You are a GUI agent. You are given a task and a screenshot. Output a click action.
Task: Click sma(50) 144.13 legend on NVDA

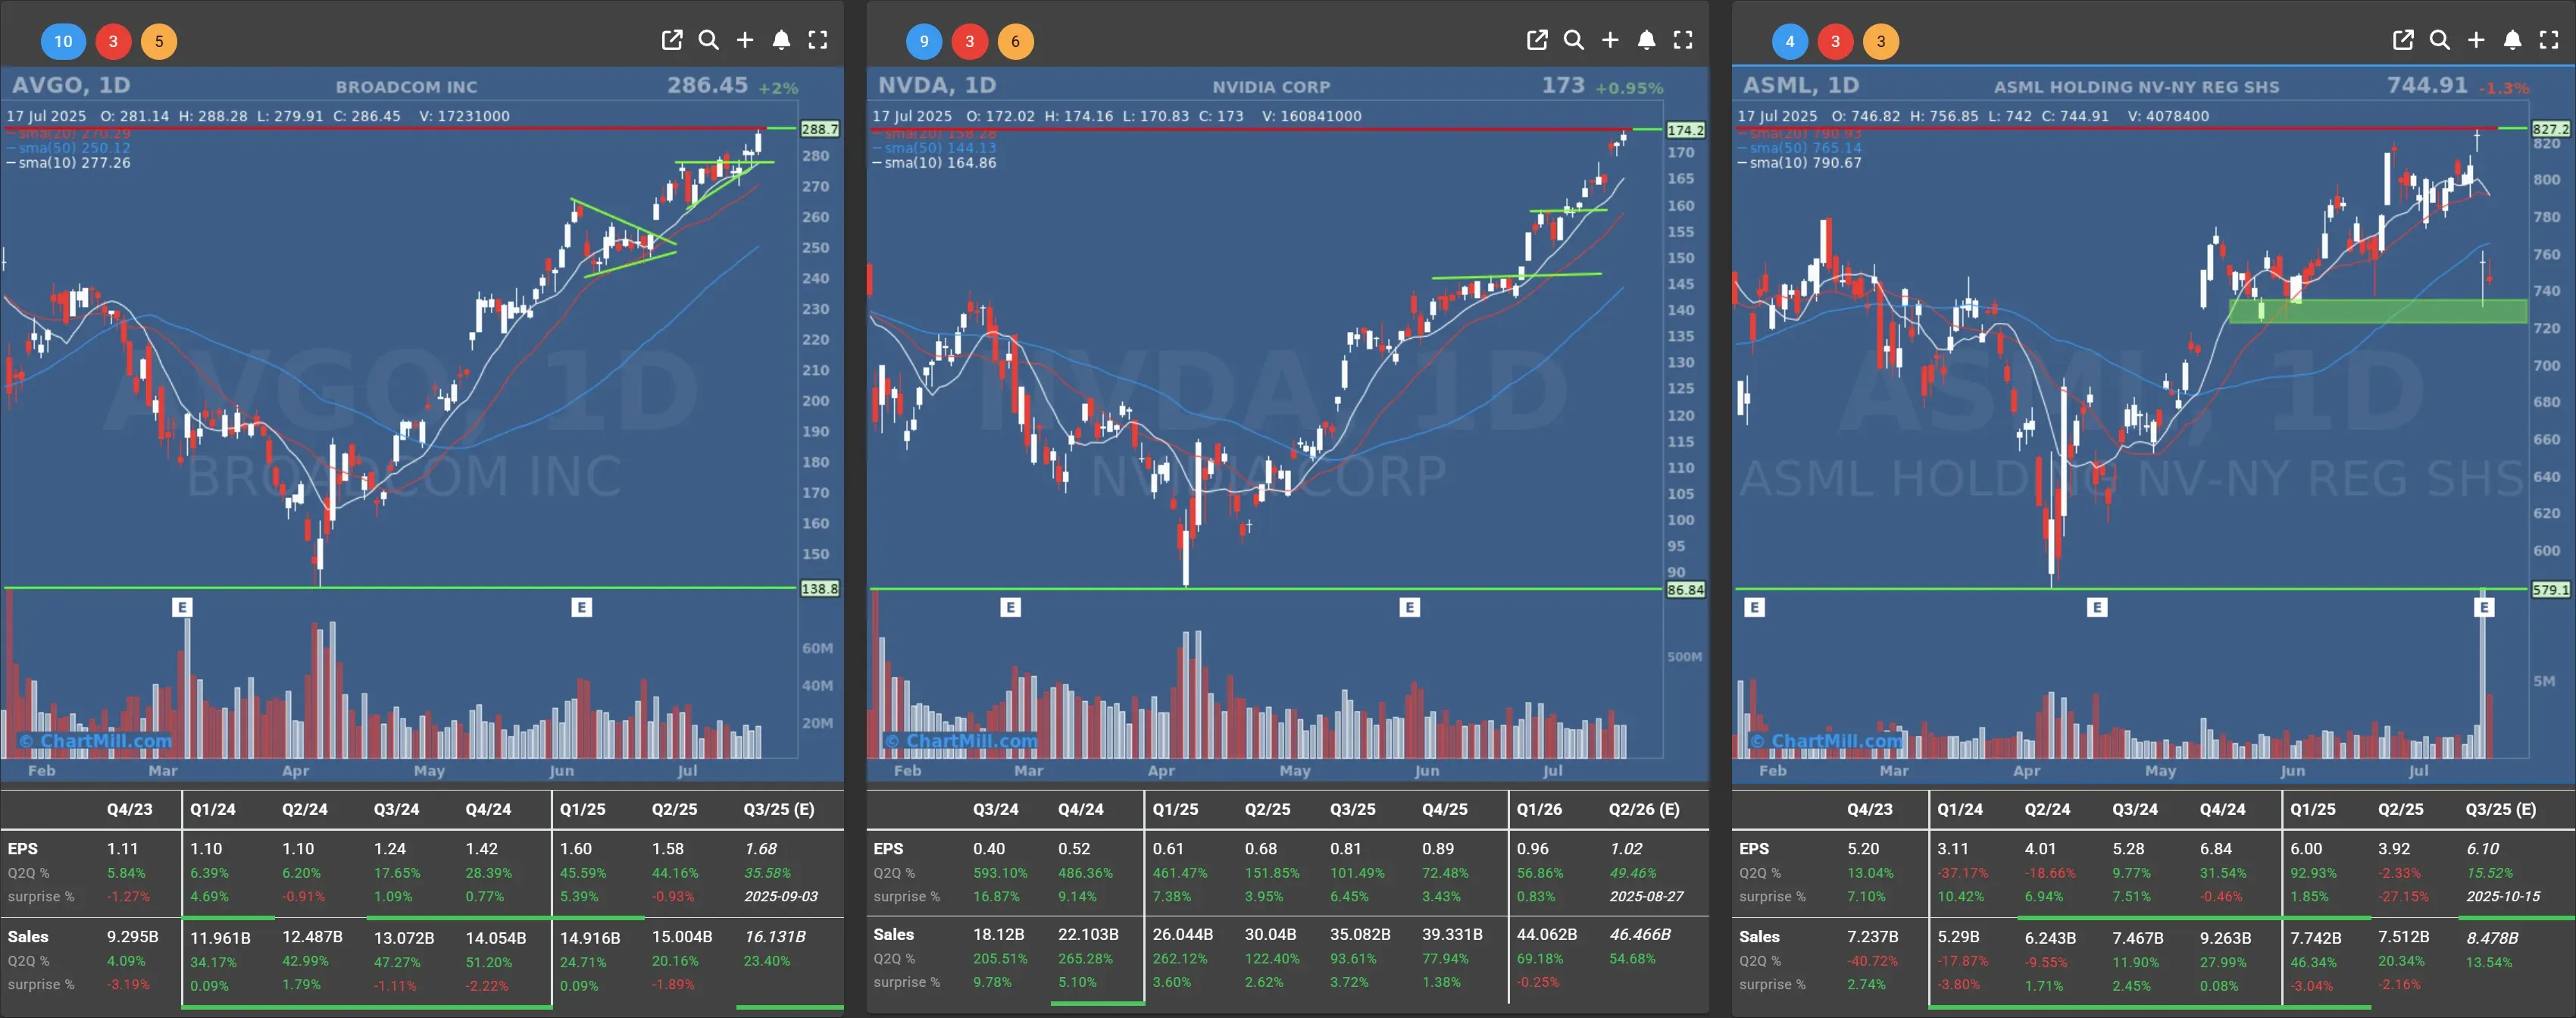935,148
